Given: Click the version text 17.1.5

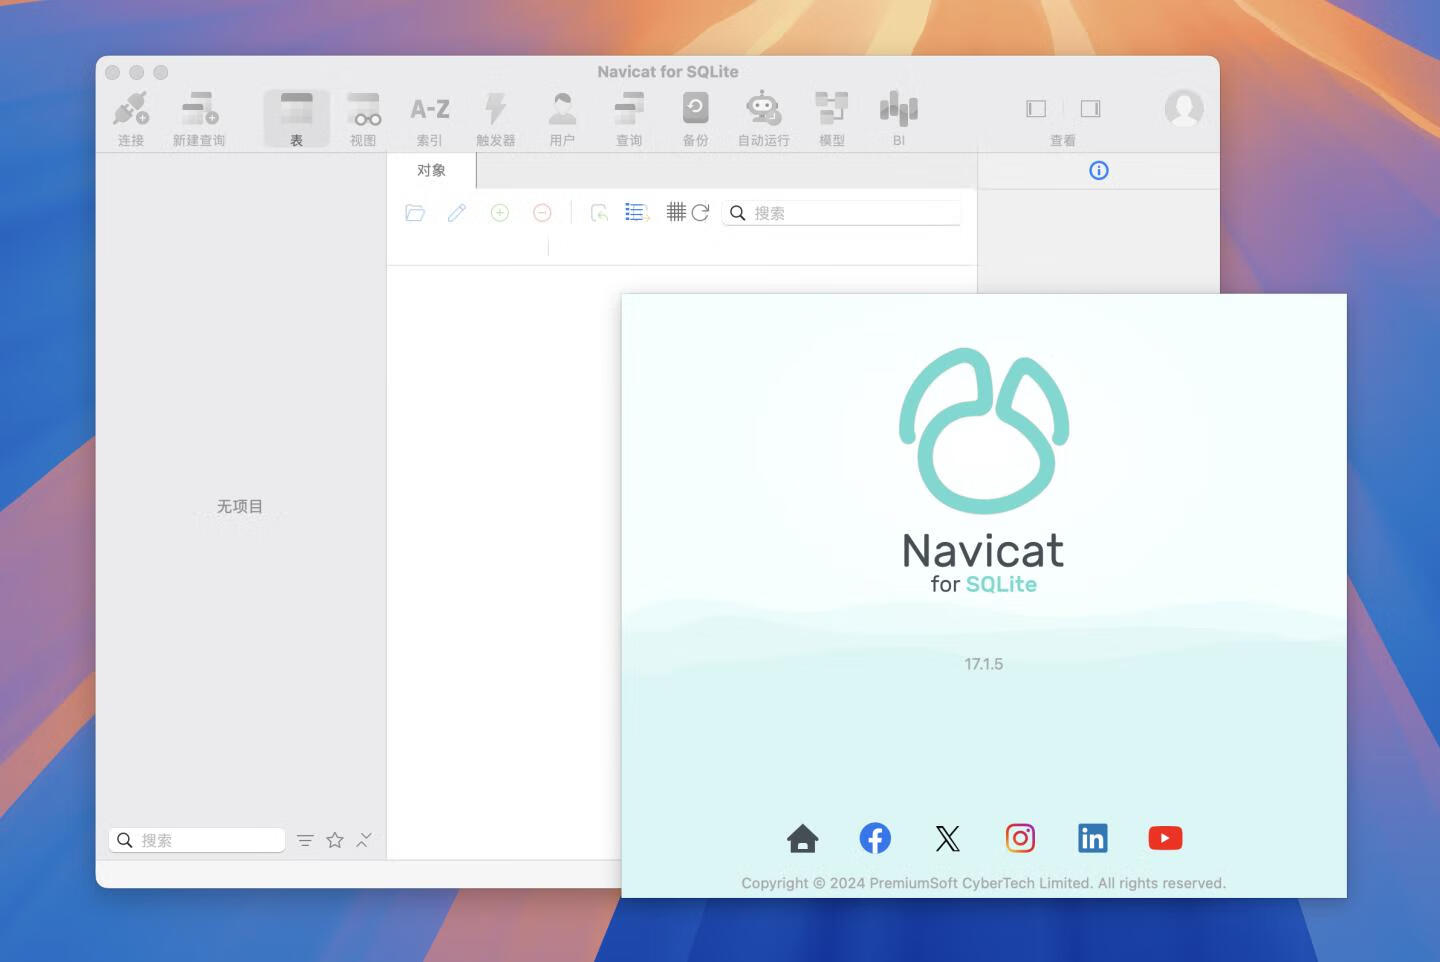Looking at the screenshot, I should click(983, 664).
